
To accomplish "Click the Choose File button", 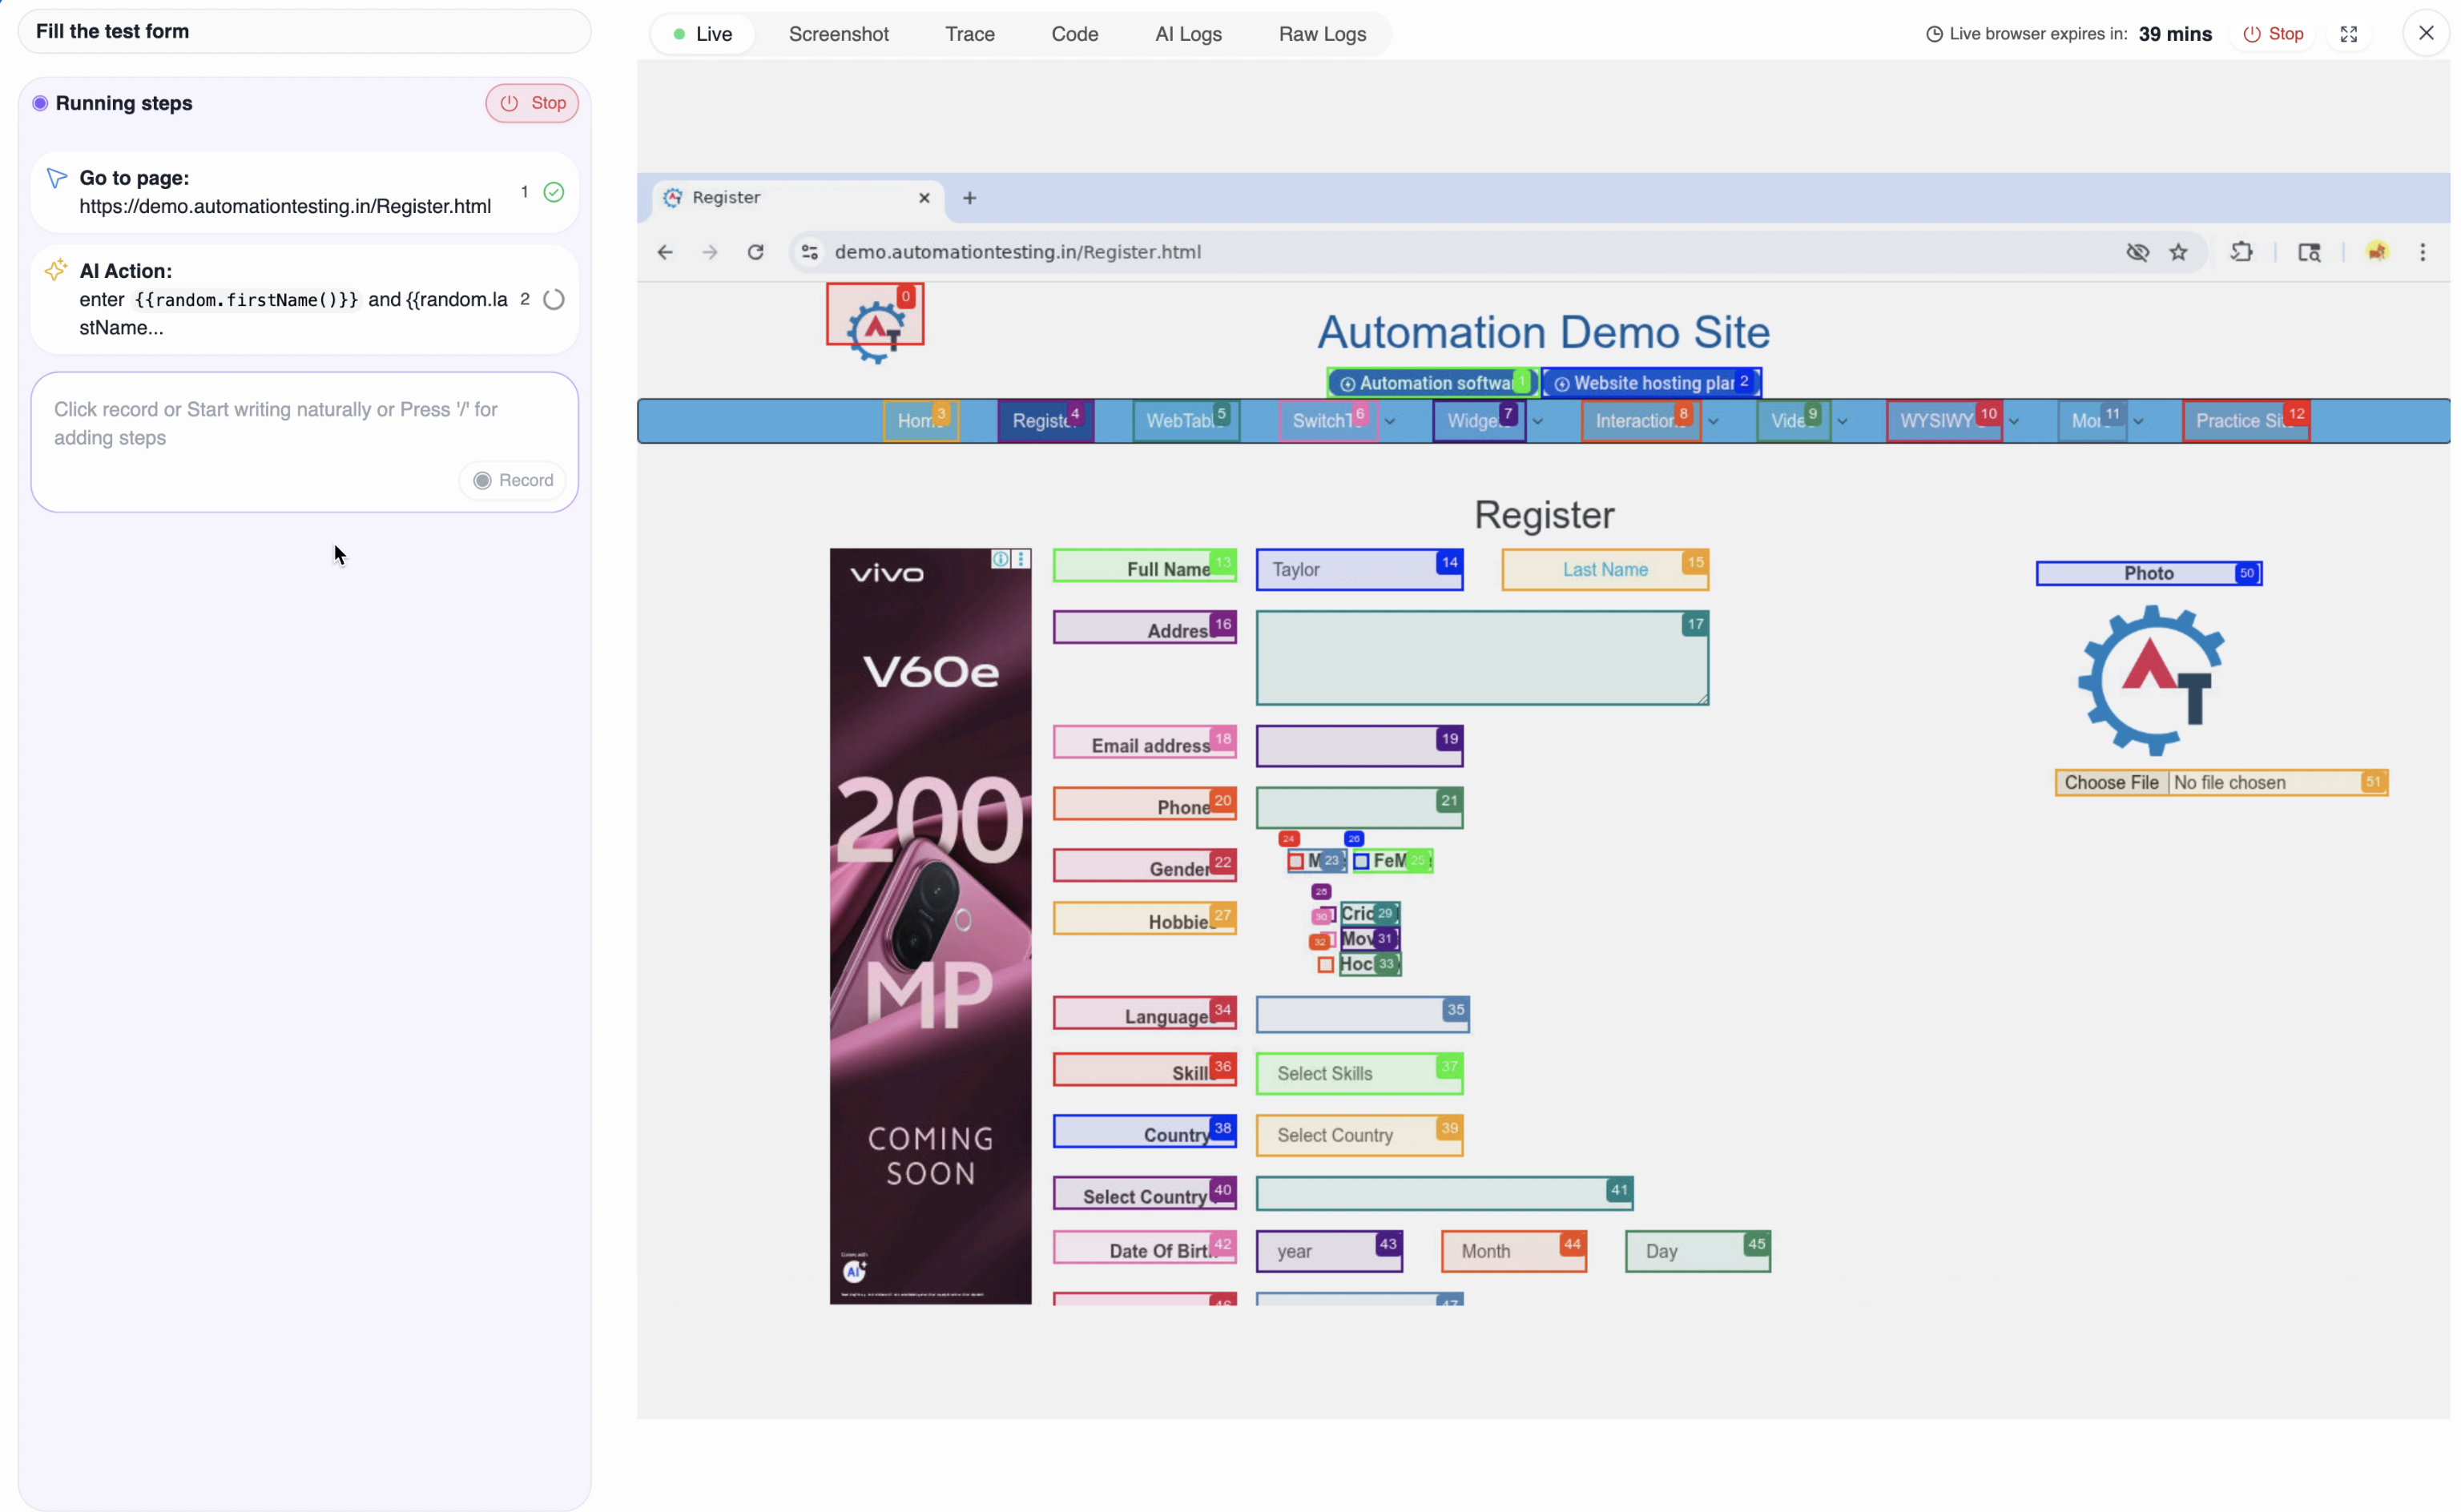I will click(2111, 782).
